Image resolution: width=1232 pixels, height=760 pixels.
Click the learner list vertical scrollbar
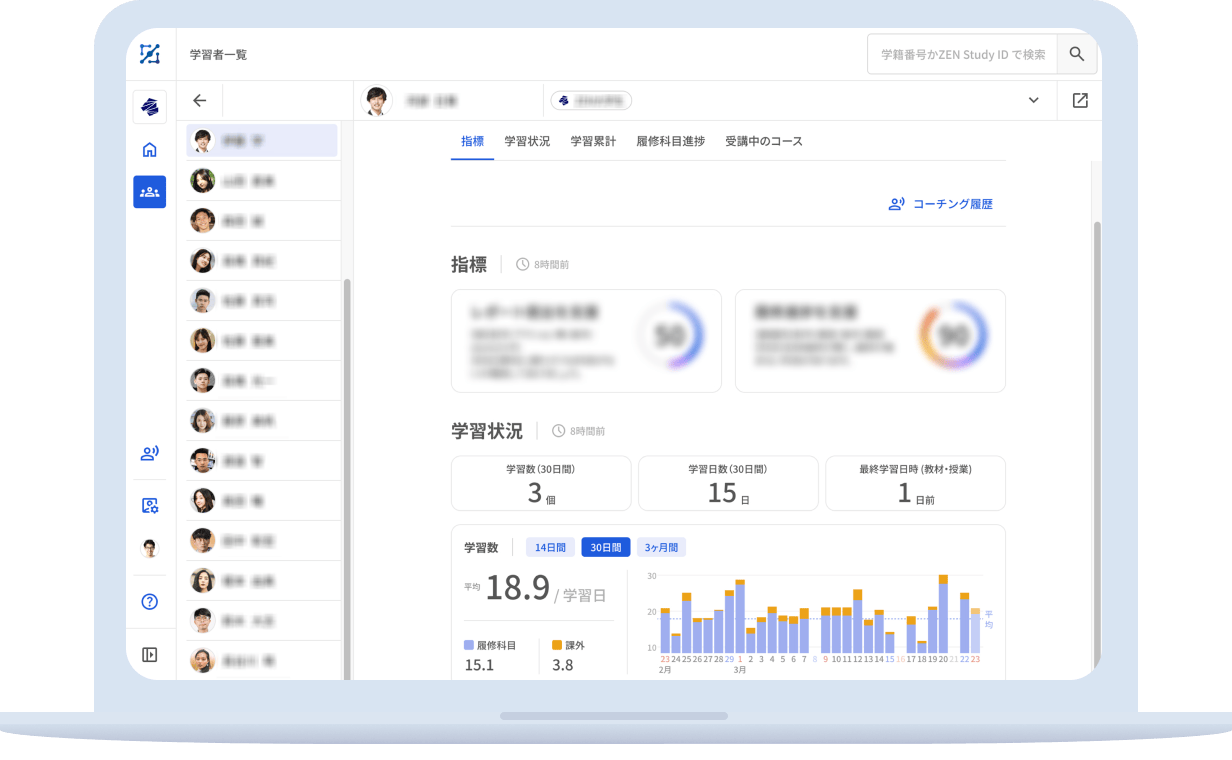(347, 450)
